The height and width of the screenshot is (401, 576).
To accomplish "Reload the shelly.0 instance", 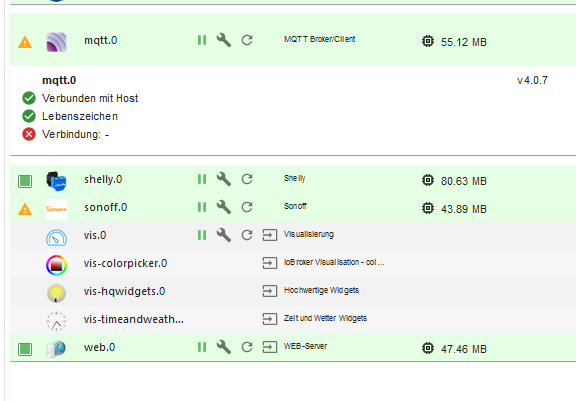I will coord(247,179).
